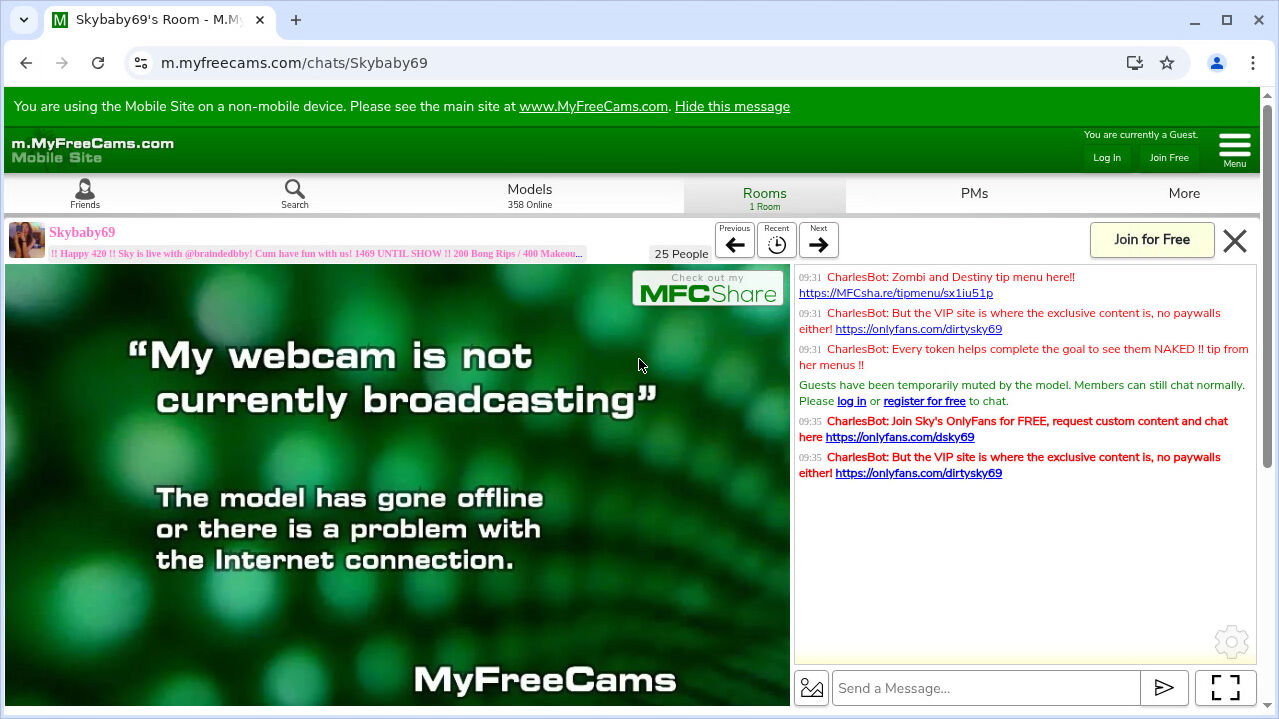The height and width of the screenshot is (719, 1279).
Task: Click the Hide this message link
Action: (732, 106)
